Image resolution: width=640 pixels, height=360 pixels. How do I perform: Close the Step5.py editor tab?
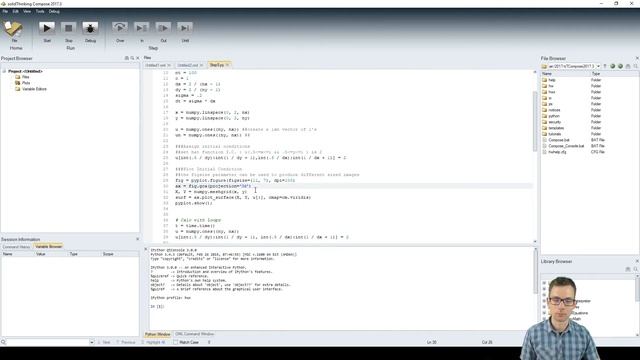pos(227,65)
